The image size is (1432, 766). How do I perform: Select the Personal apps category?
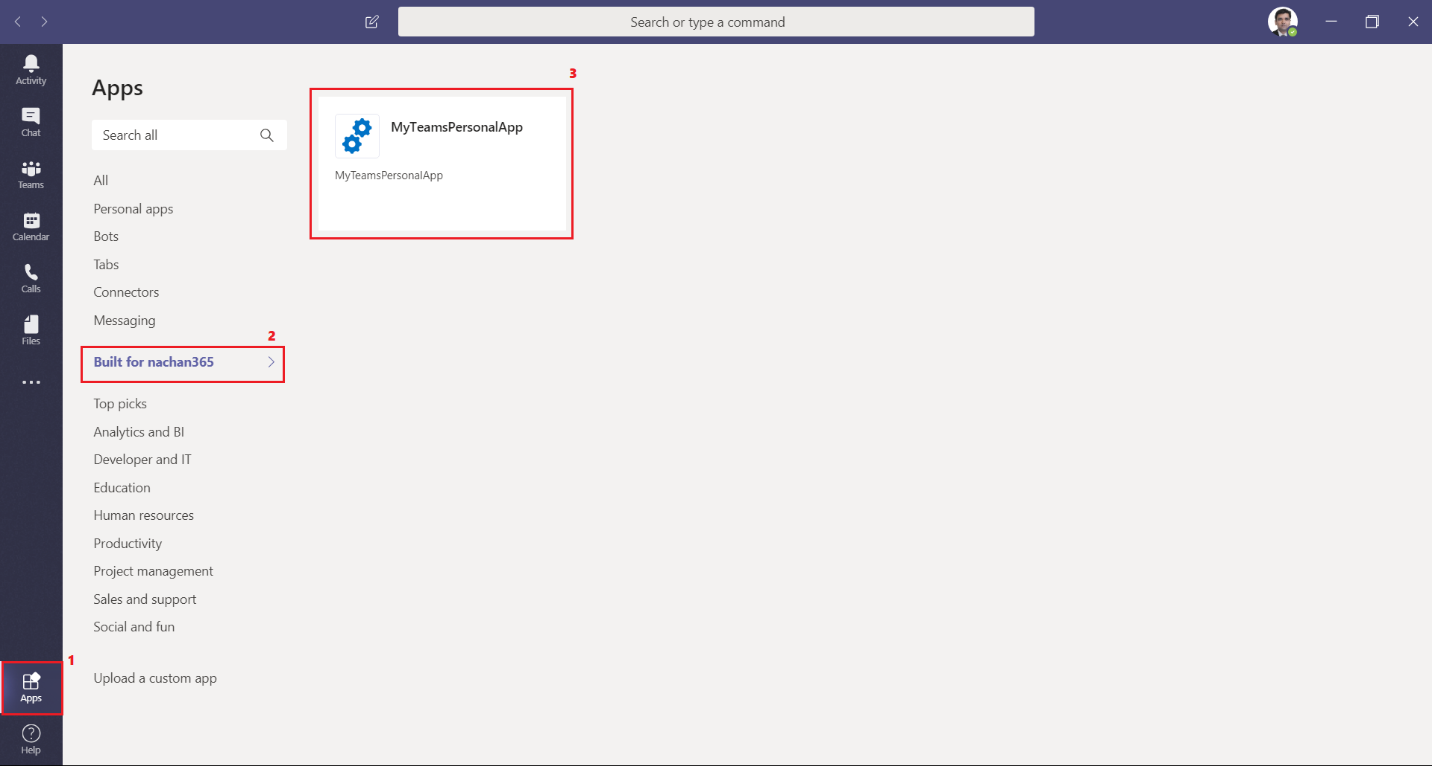point(133,209)
